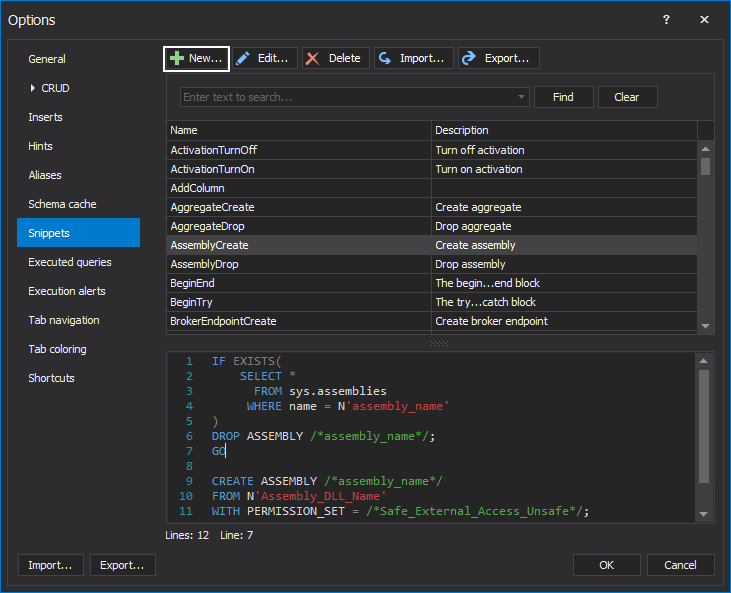Open the help question mark button
Image resolution: width=731 pixels, height=593 pixels.
pyautogui.click(x=667, y=20)
